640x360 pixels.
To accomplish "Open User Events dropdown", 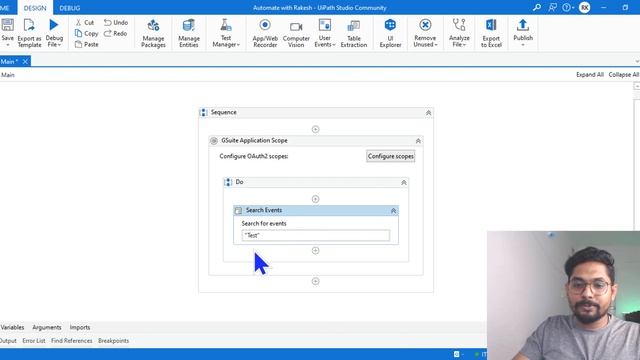I will (324, 33).
